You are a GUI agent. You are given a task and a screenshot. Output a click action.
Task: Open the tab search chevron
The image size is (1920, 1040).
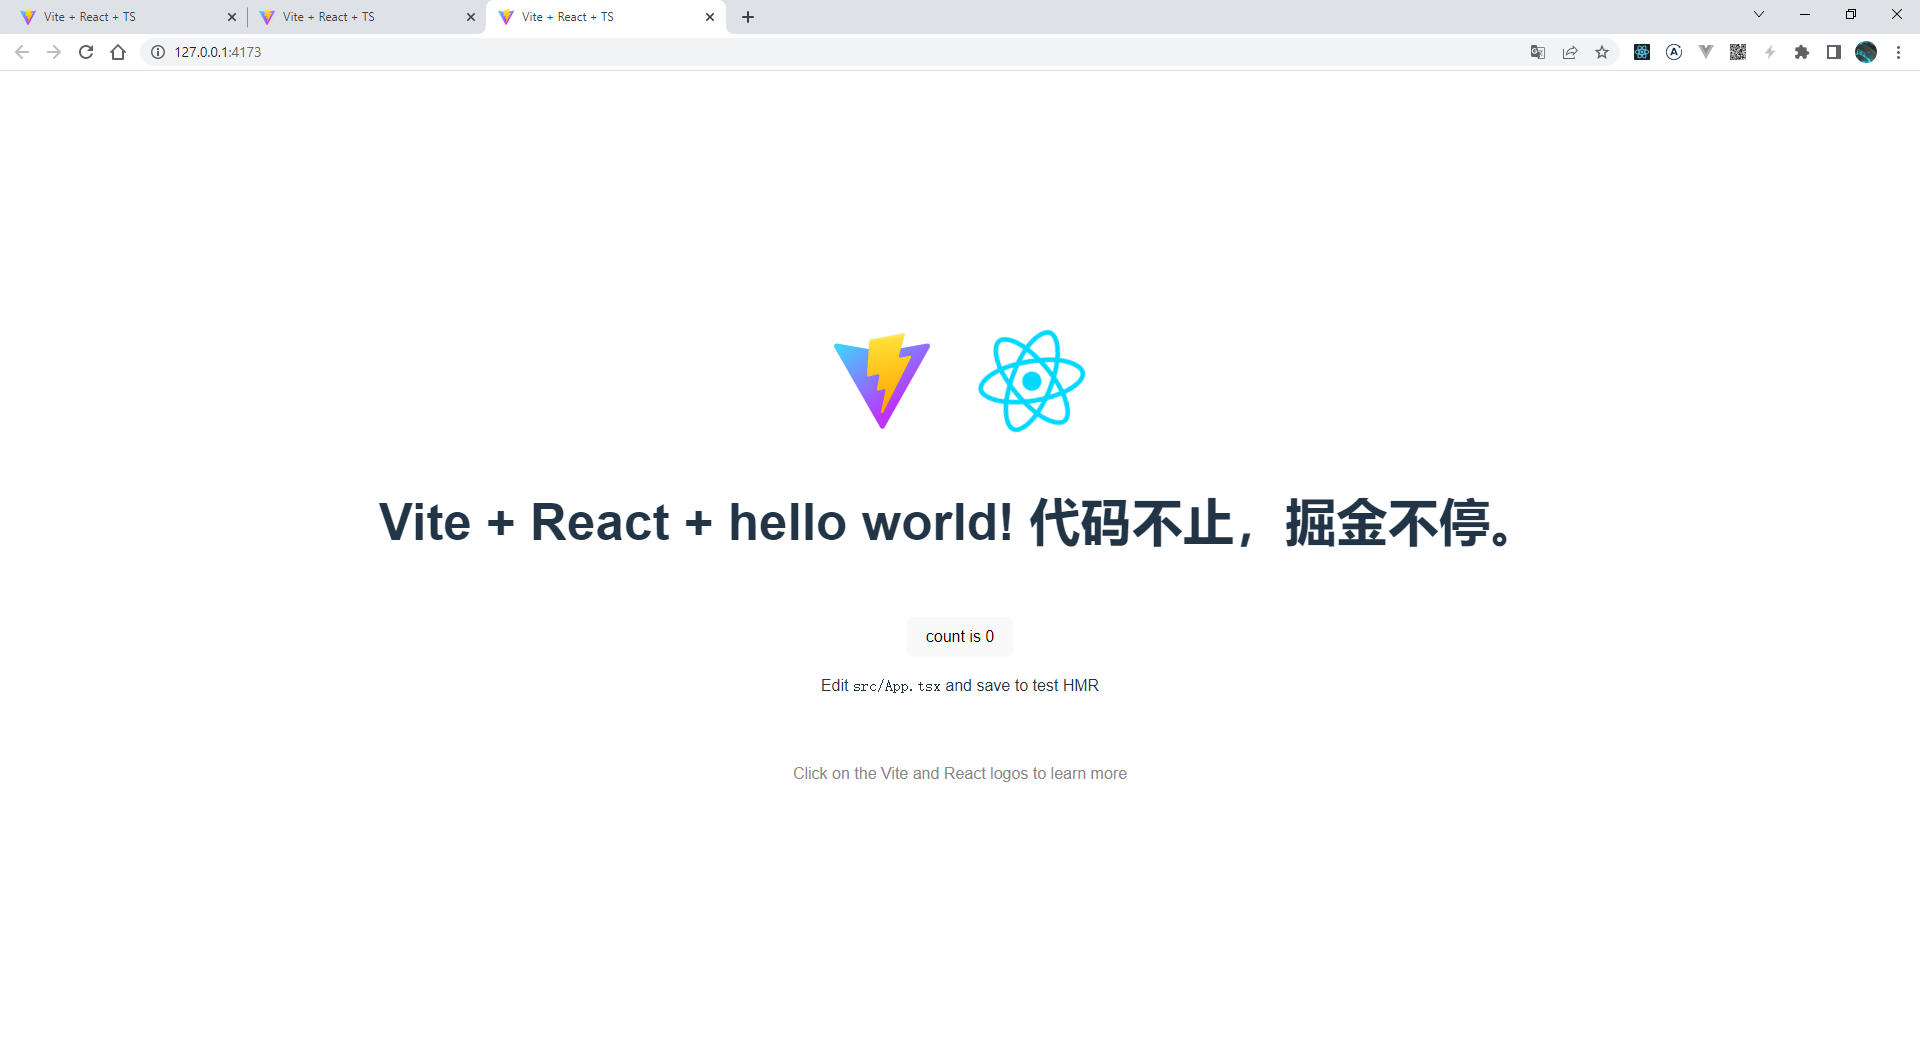pos(1759,14)
